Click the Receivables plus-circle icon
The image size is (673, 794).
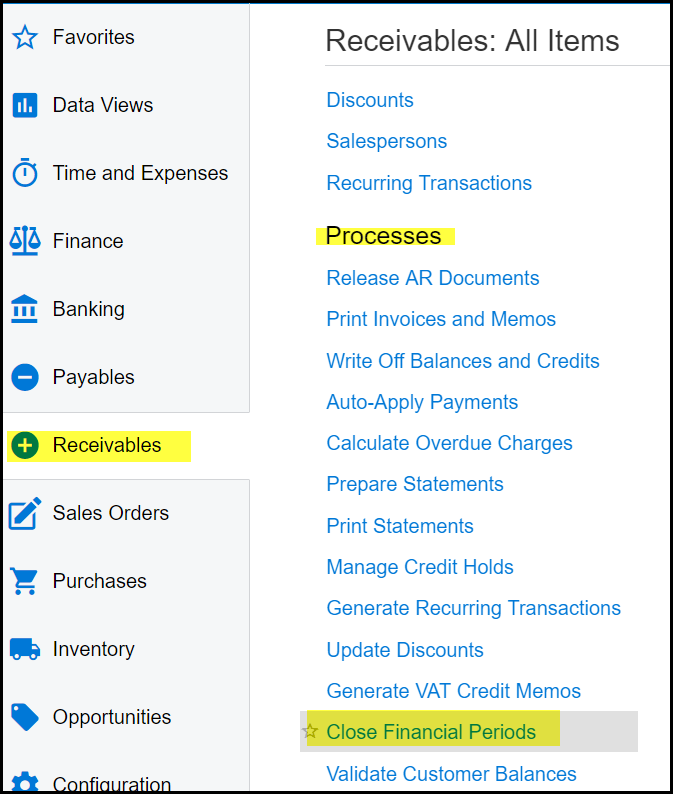pyautogui.click(x=25, y=445)
